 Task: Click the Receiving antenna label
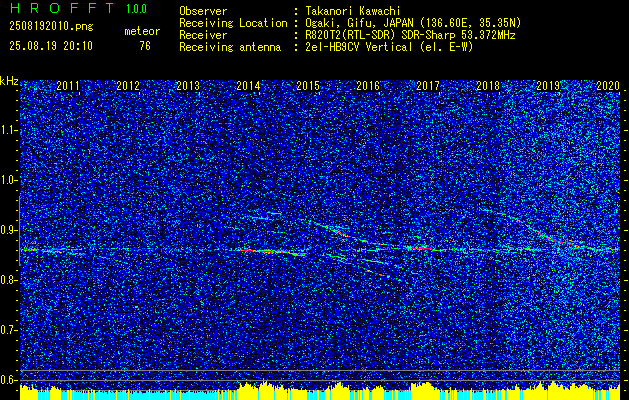(230, 47)
